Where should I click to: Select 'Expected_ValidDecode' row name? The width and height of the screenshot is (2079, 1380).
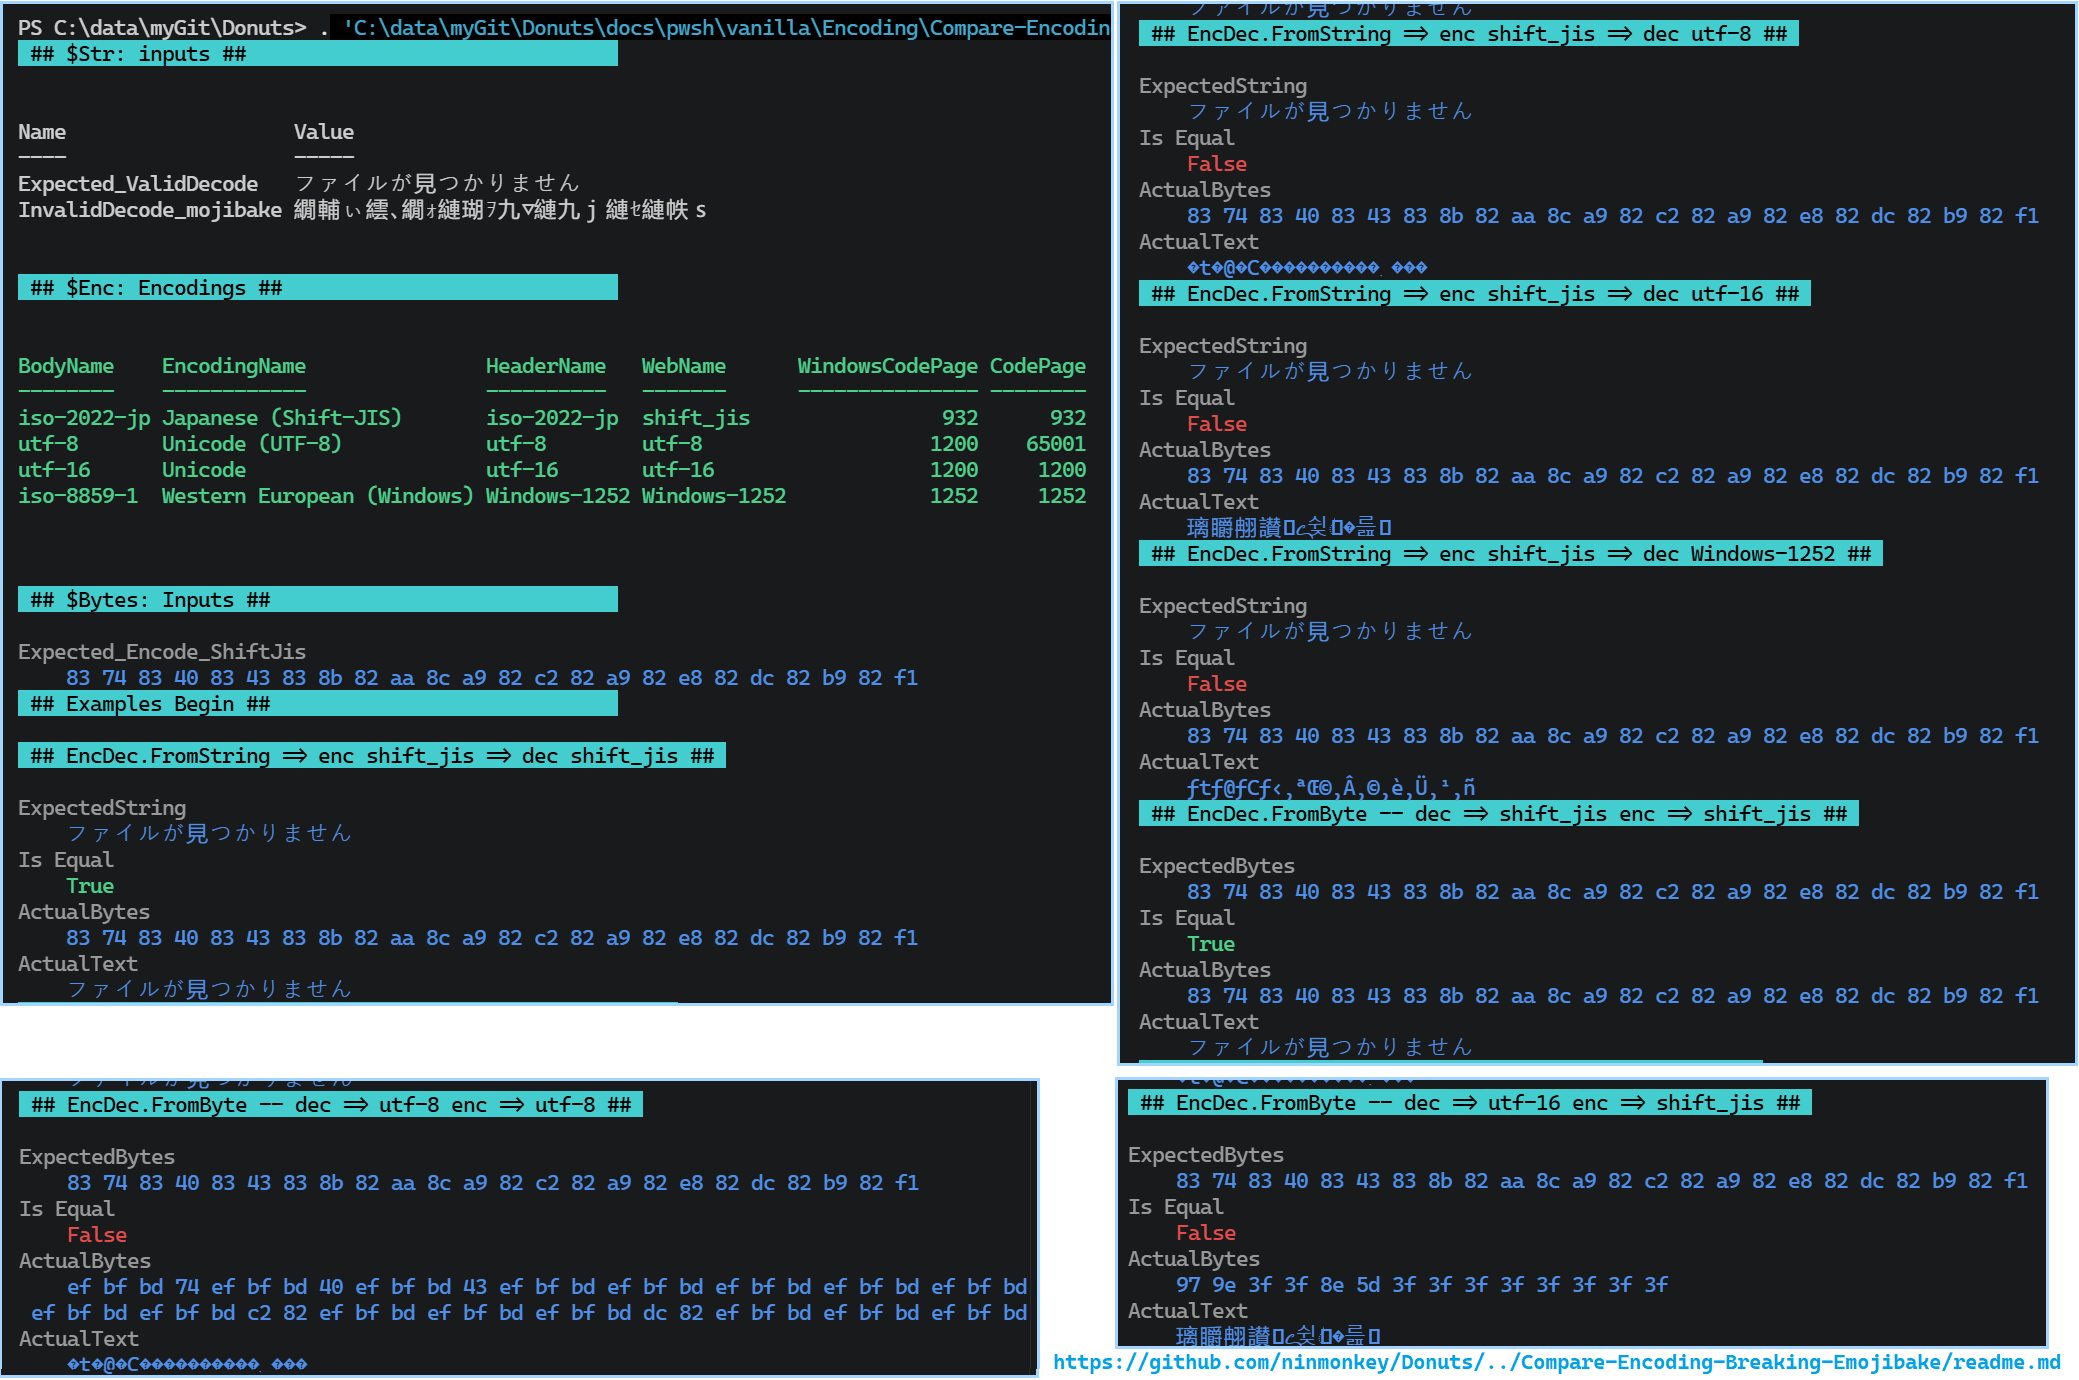[138, 184]
